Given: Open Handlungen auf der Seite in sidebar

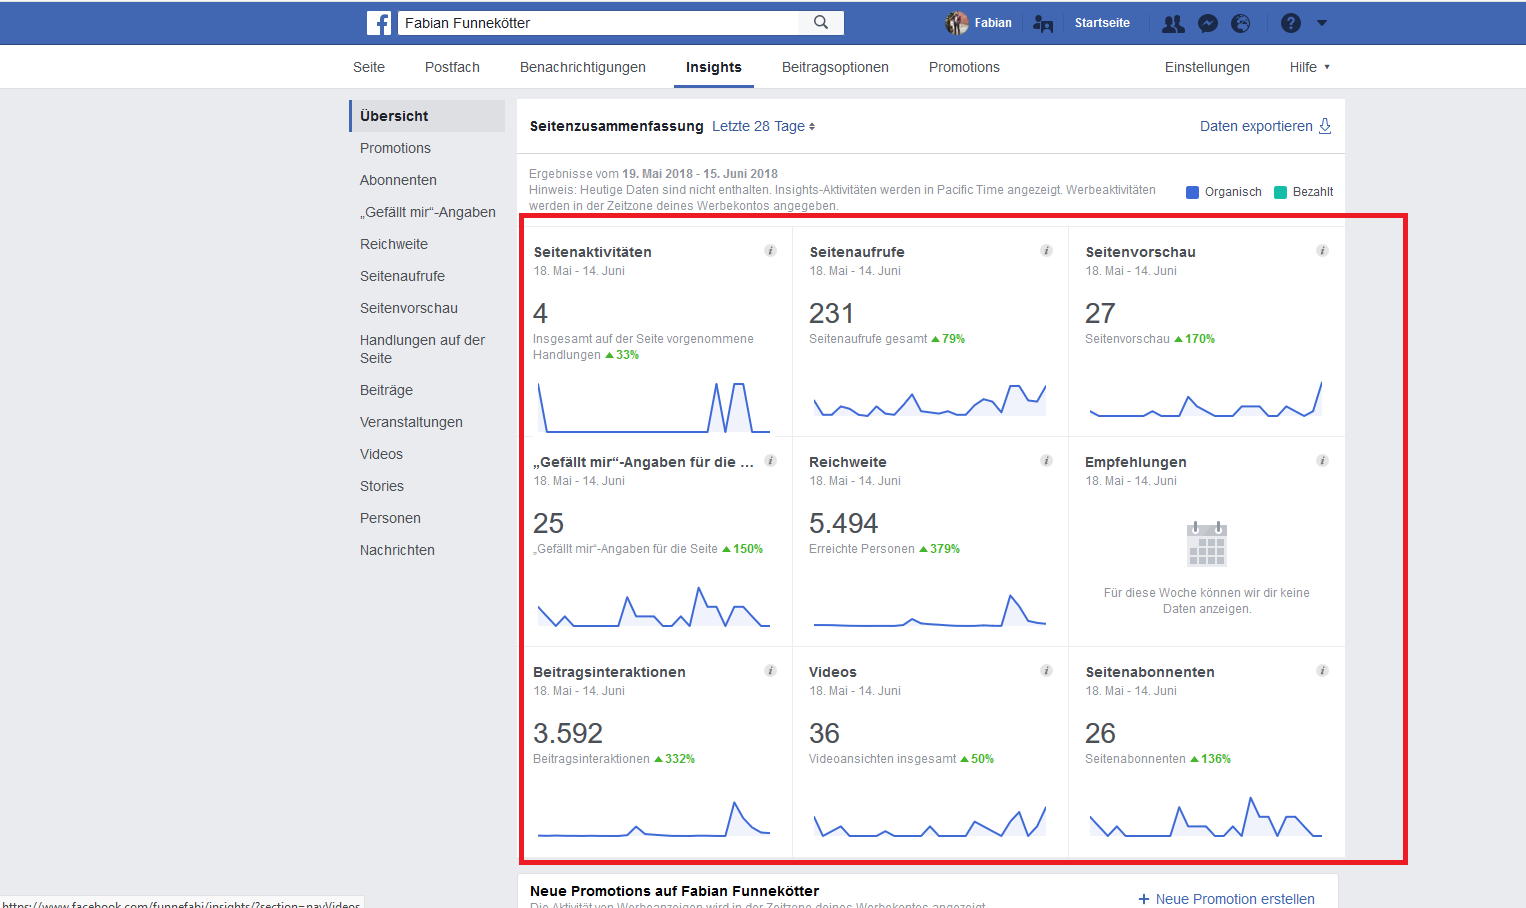Looking at the screenshot, I should pyautogui.click(x=422, y=349).
